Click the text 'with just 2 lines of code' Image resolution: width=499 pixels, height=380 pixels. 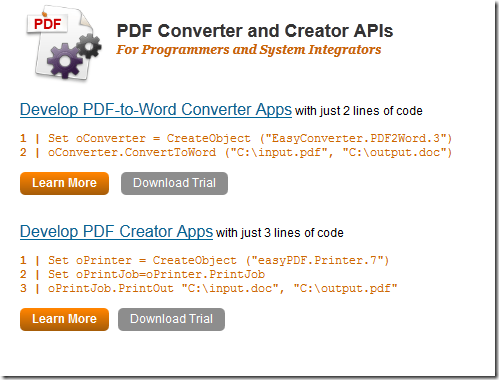click(x=359, y=111)
